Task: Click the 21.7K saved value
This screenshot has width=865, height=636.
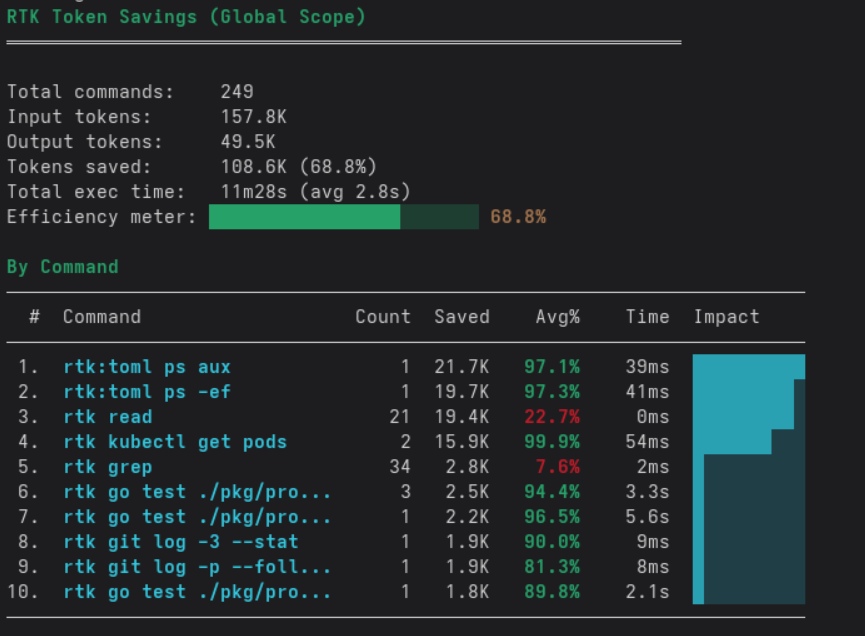Action: [462, 367]
